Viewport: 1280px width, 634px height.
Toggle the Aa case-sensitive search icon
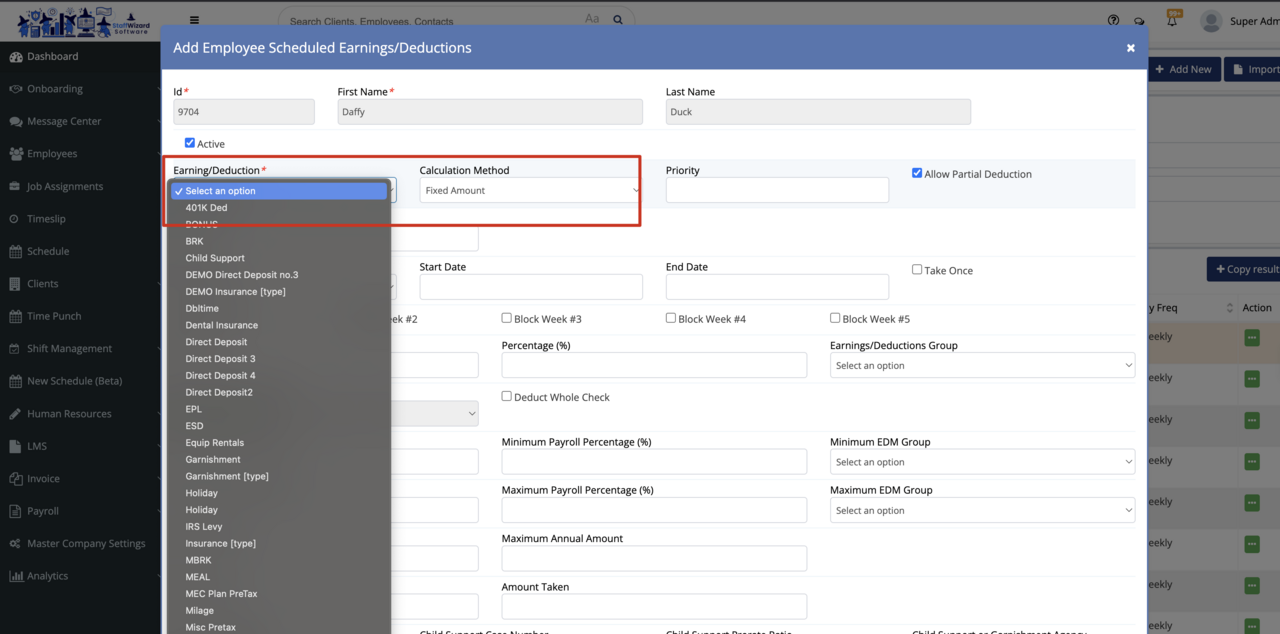point(592,19)
